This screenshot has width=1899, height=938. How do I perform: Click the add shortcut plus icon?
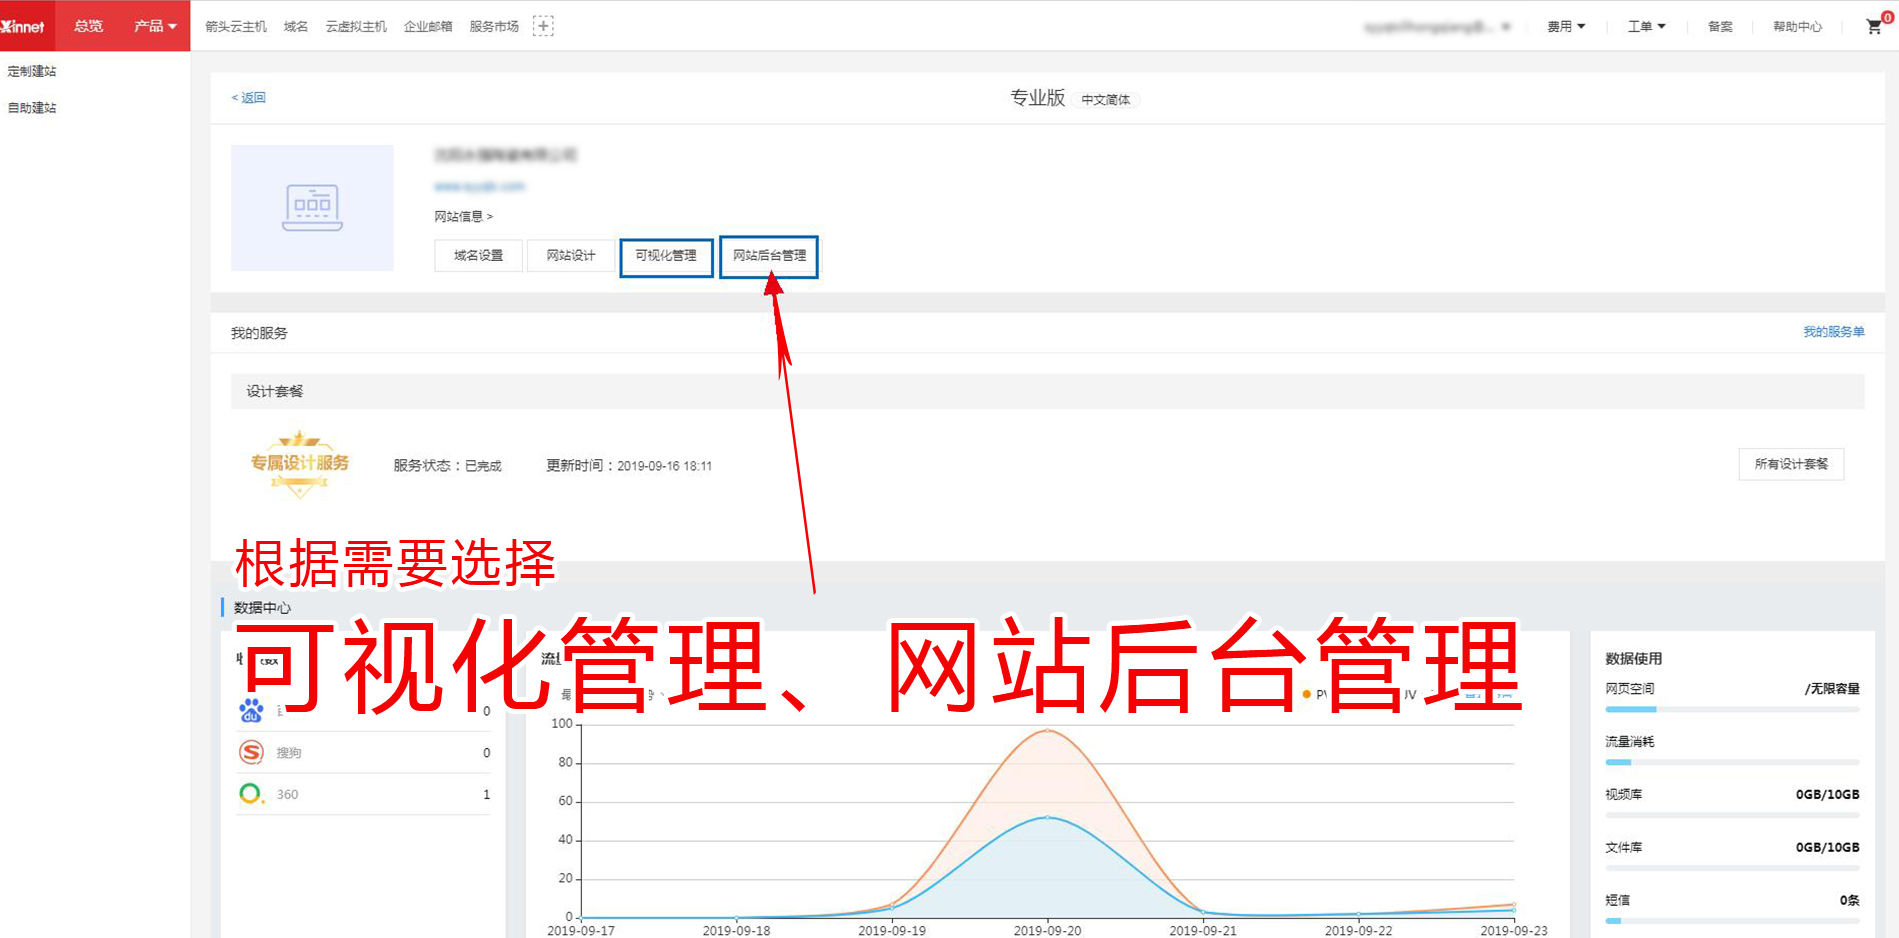pos(543,26)
